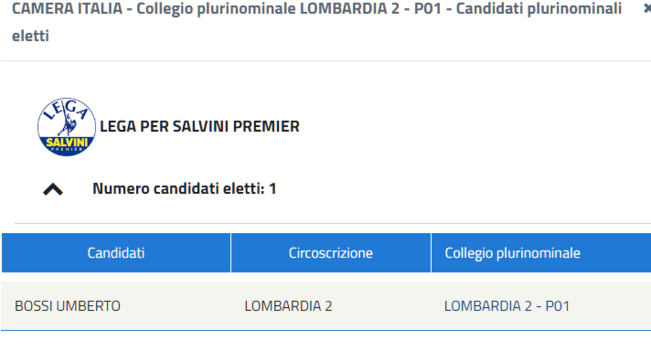Collapse the elected candidates list chevron

pyautogui.click(x=53, y=189)
